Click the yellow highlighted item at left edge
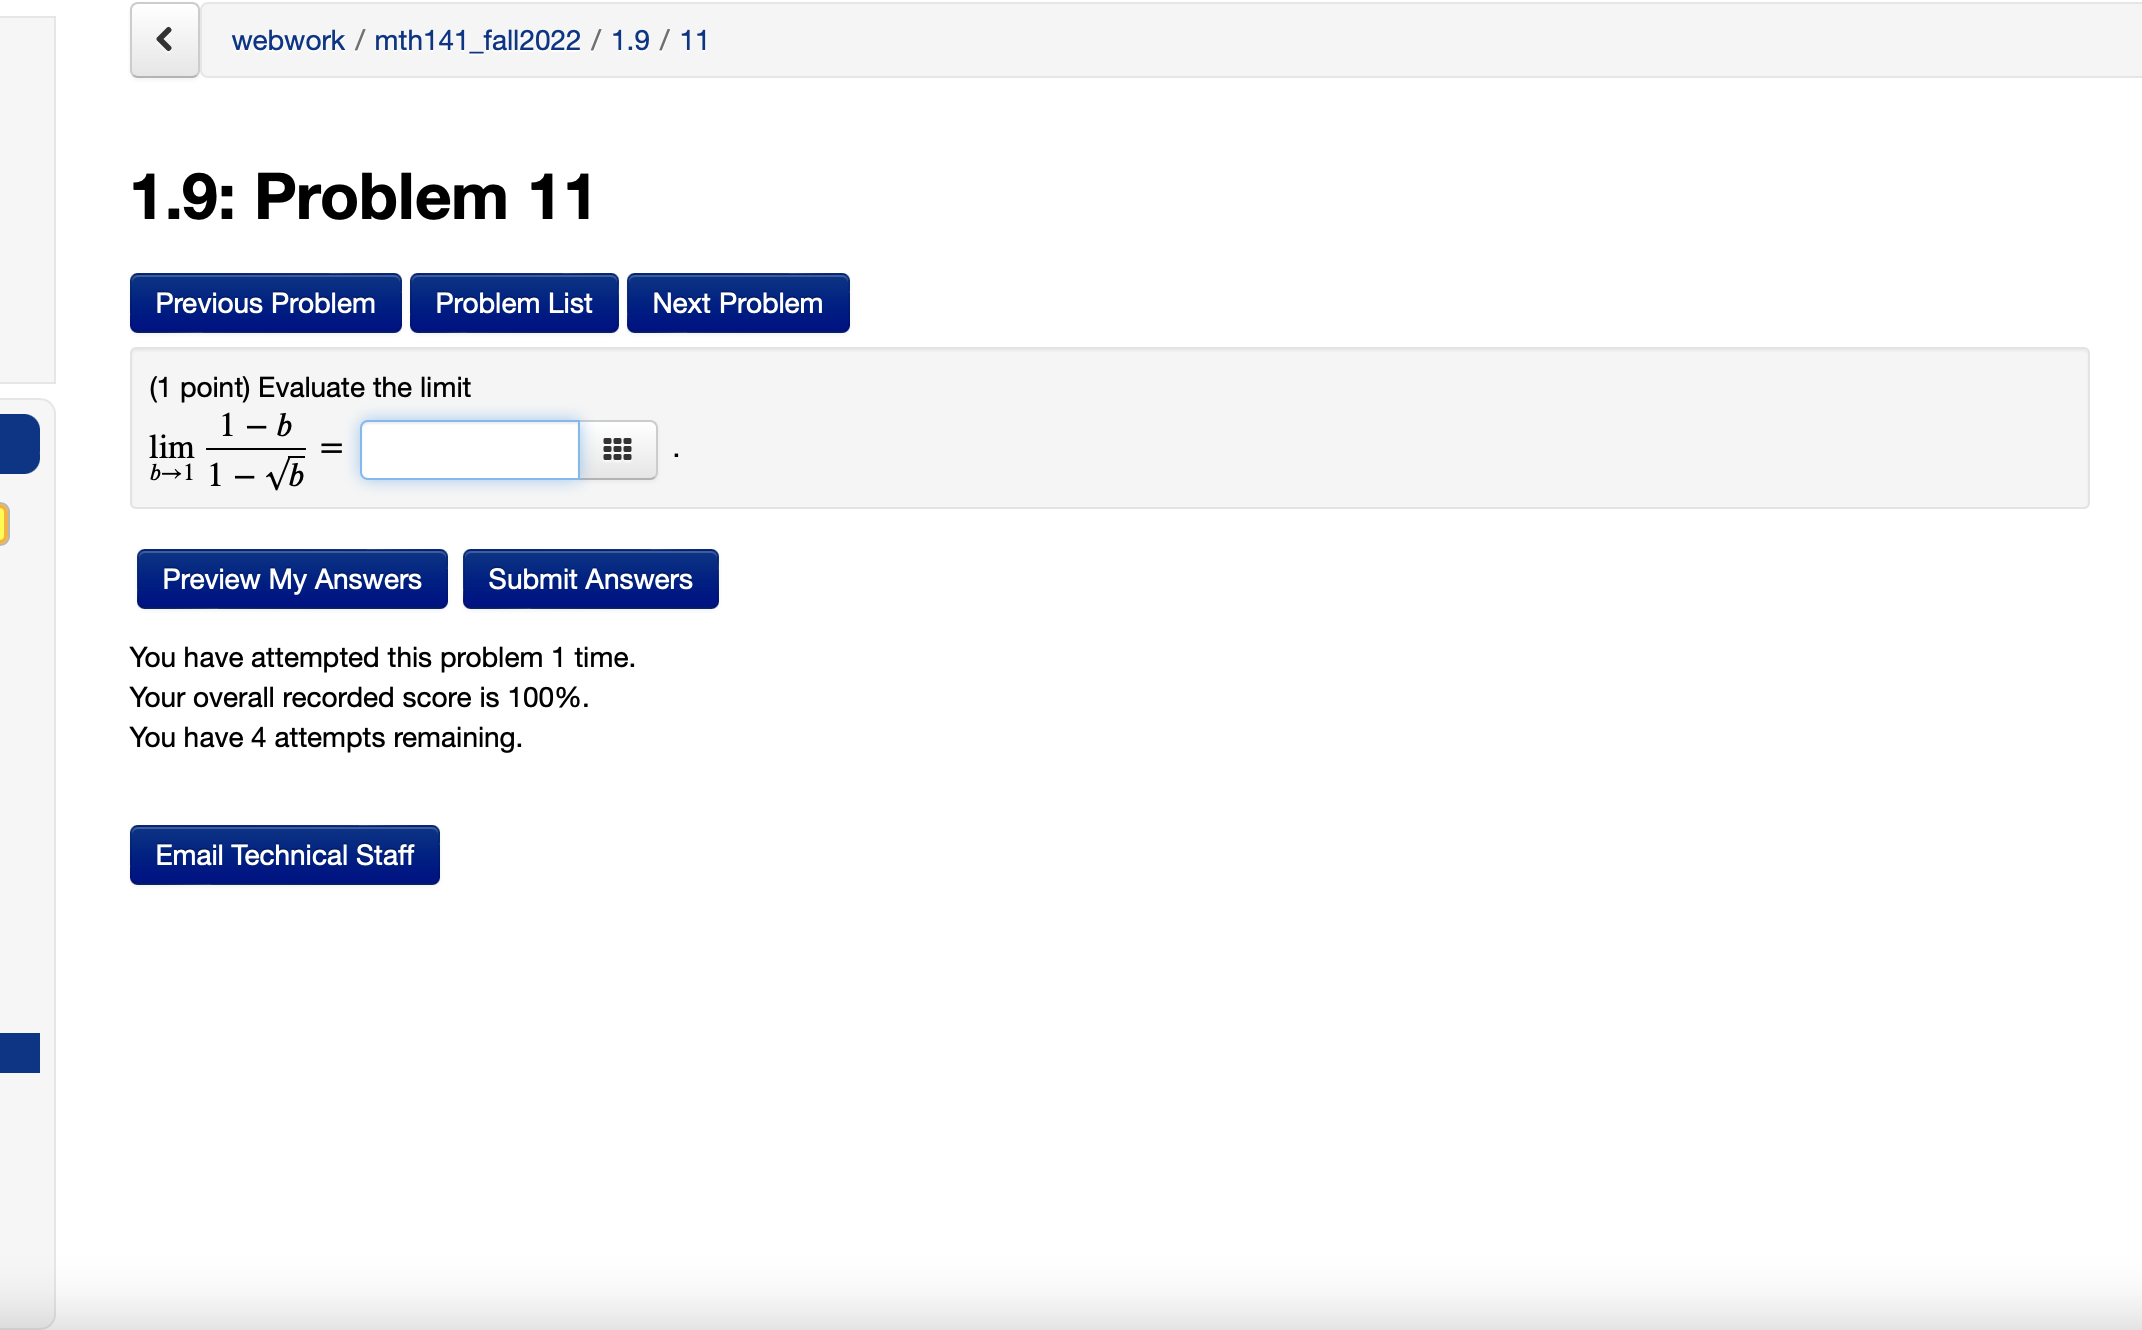 [4, 524]
